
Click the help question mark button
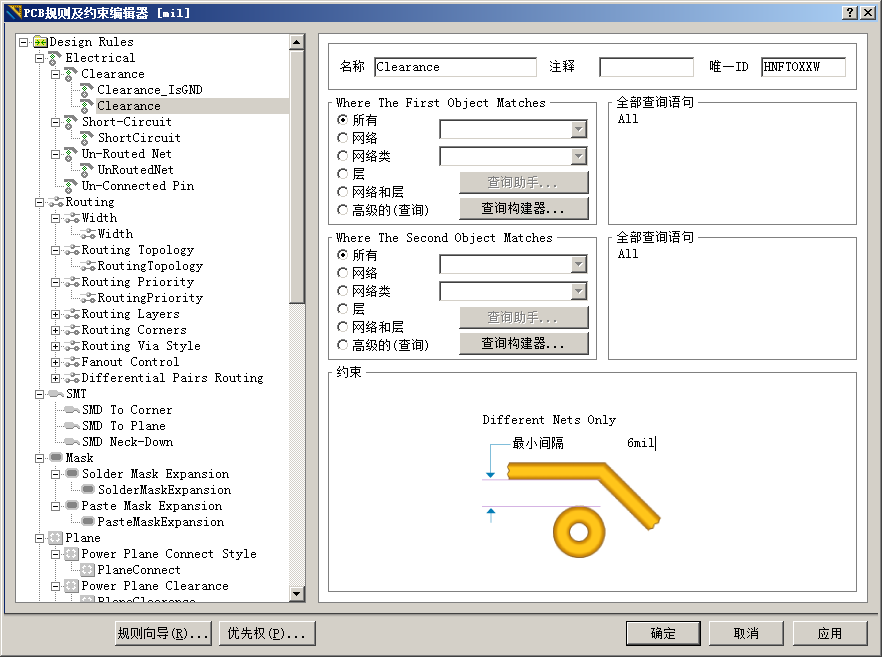850,12
